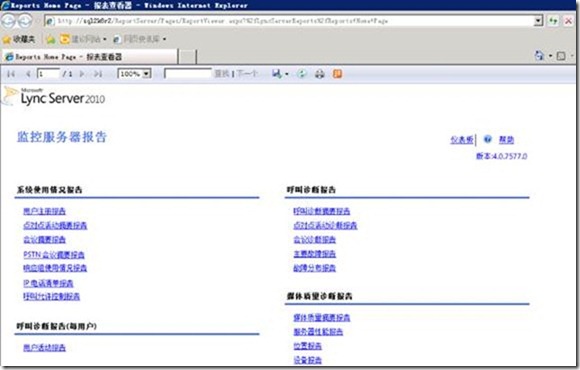Open 服务器性能报告 link
580x370 pixels.
point(318,332)
